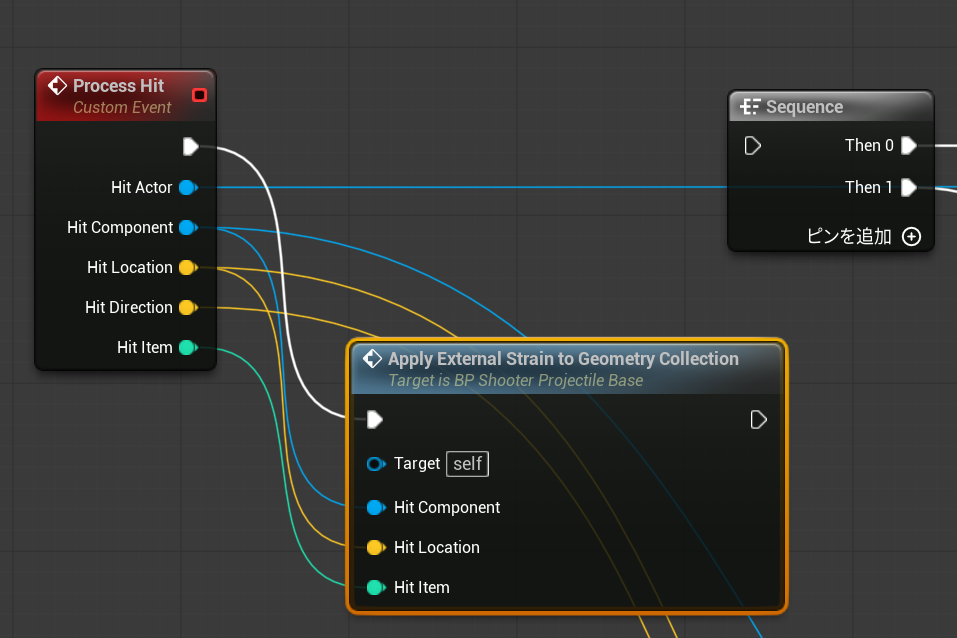Viewport: 957px width, 638px height.
Task: Click Process Hit's Hit Item output pin
Action: point(187,347)
